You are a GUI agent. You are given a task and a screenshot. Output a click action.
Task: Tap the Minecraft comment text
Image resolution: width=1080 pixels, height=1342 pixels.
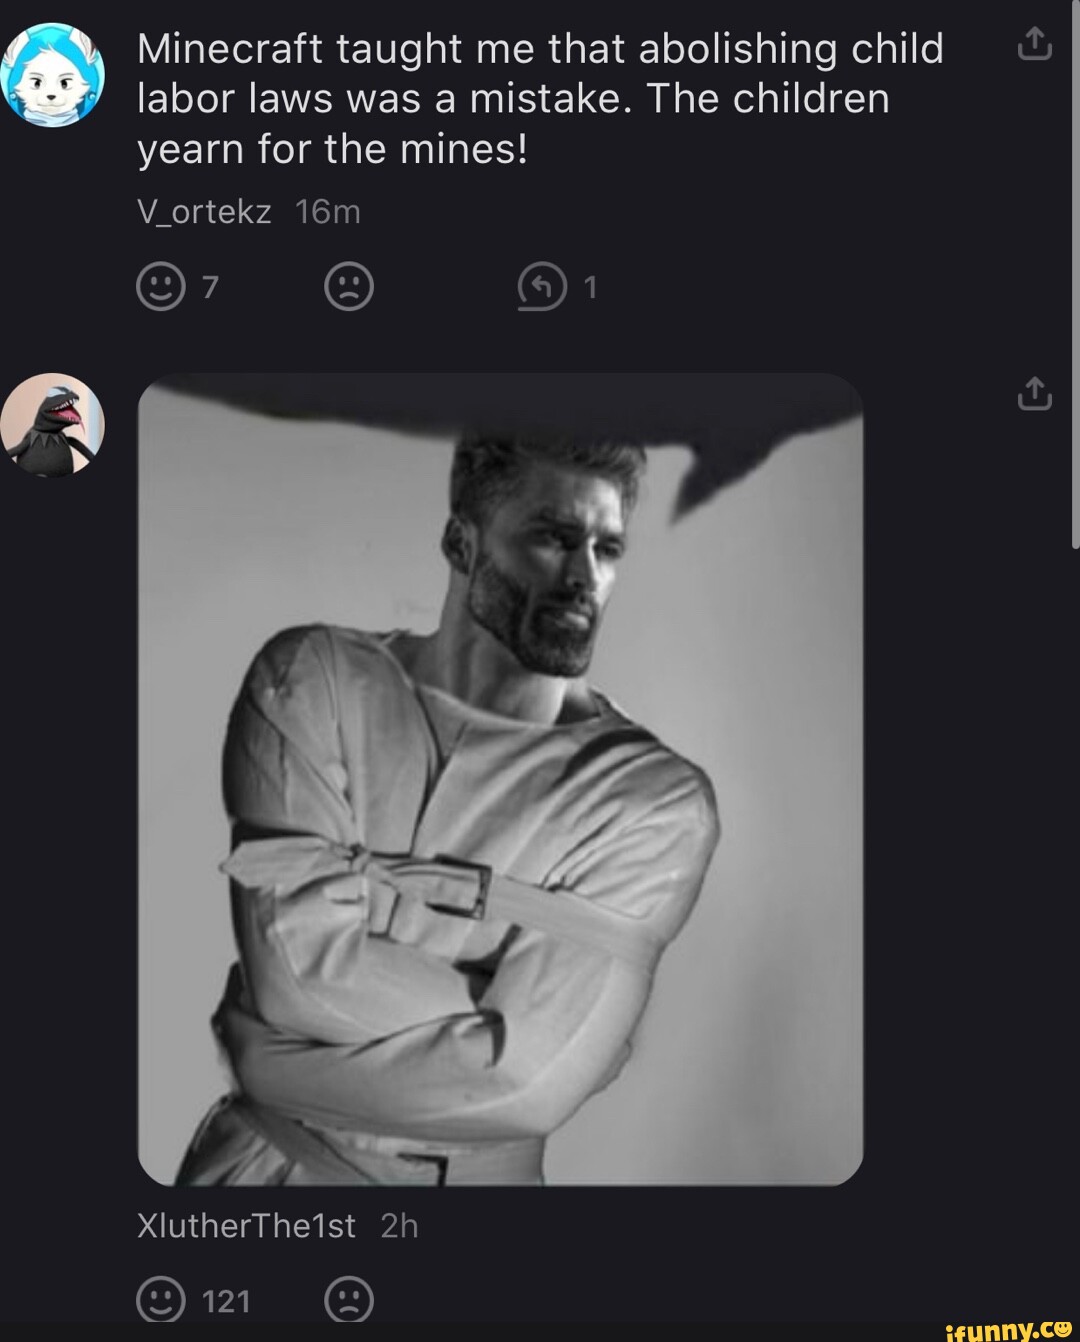(540, 99)
